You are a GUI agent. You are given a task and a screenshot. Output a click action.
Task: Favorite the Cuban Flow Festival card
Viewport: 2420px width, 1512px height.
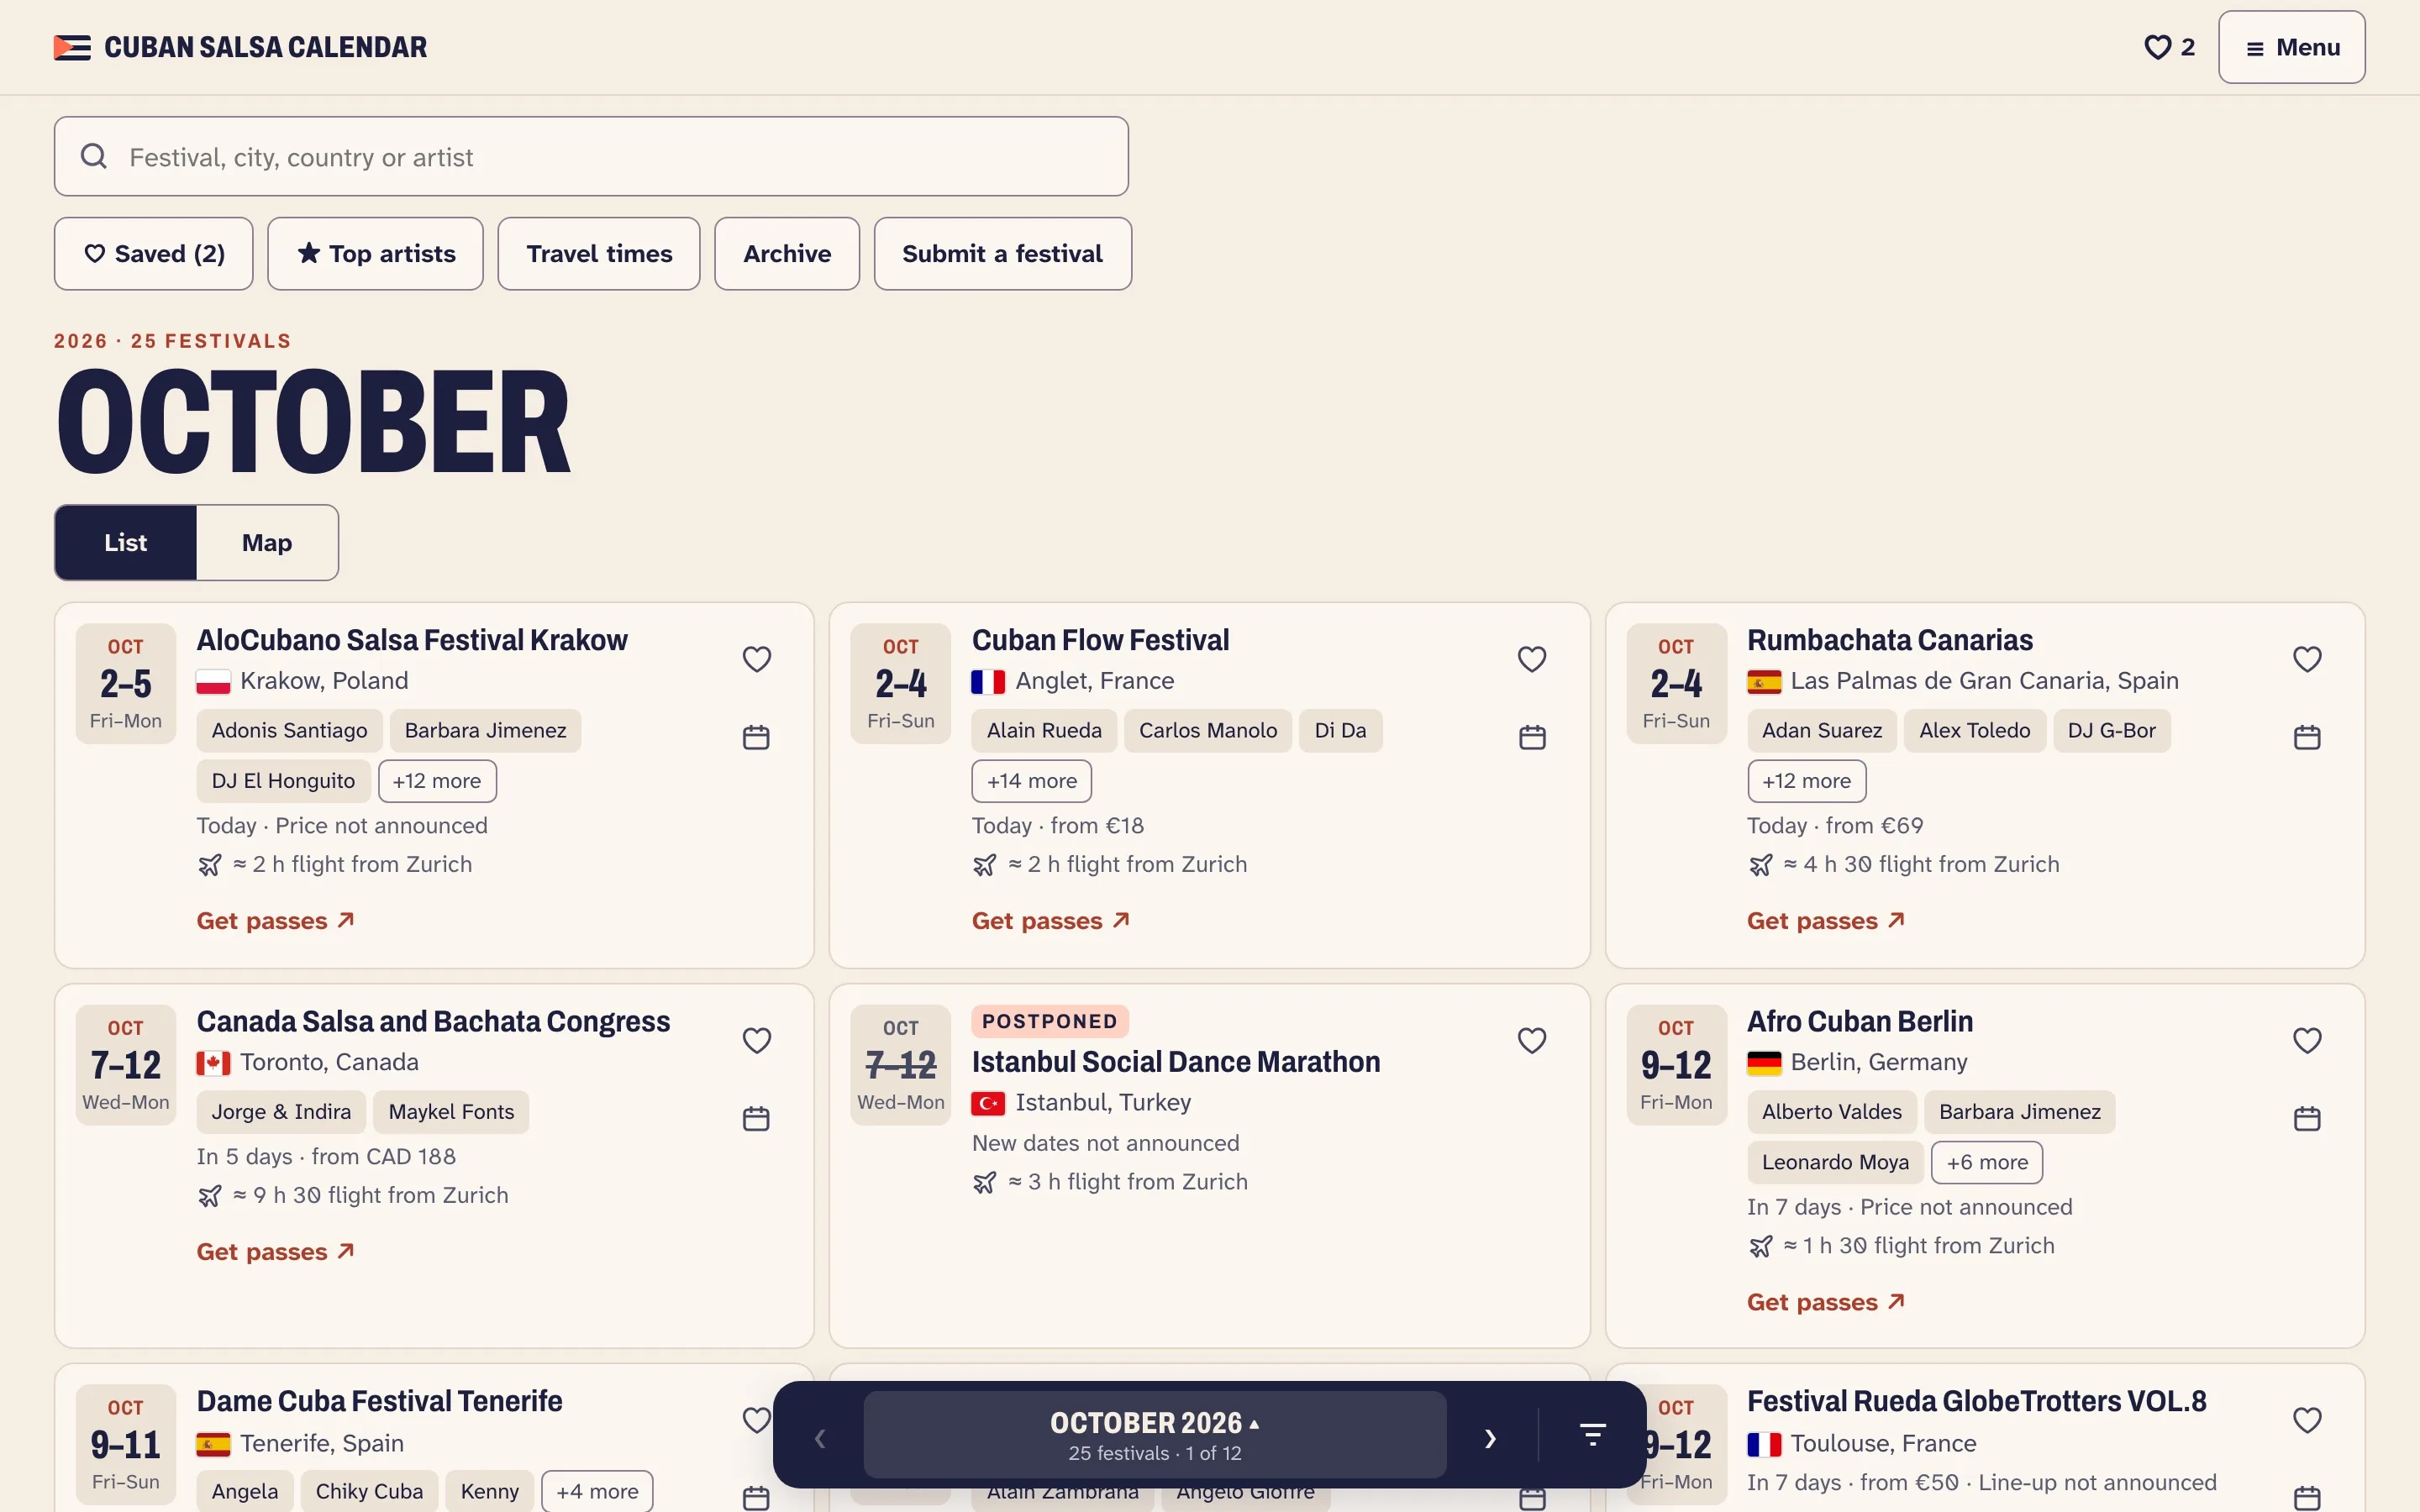[x=1531, y=659]
